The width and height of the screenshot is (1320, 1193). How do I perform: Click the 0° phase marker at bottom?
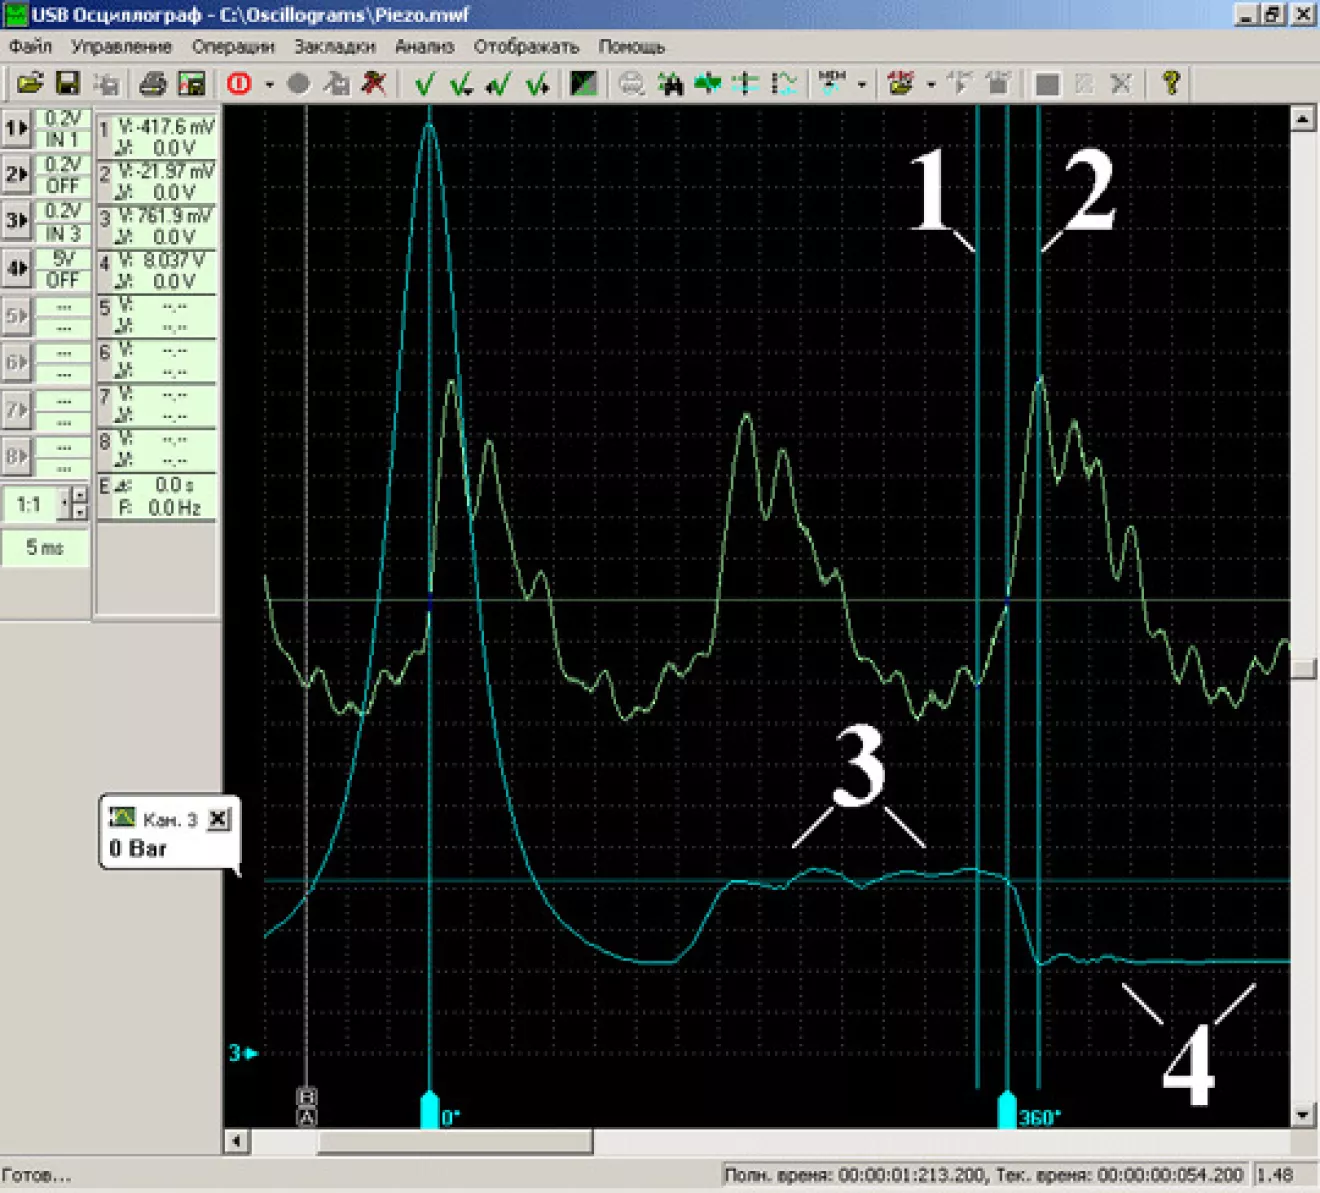coord(429,1111)
